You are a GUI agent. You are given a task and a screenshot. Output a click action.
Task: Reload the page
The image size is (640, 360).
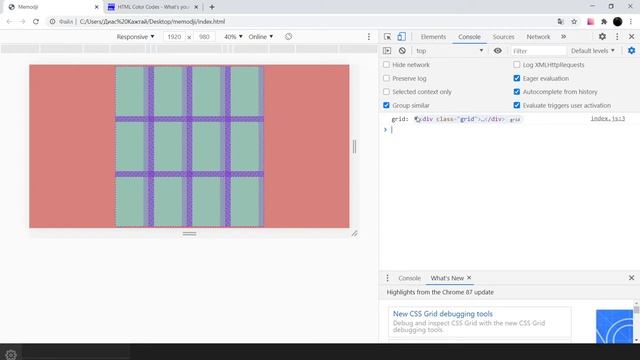pos(36,22)
